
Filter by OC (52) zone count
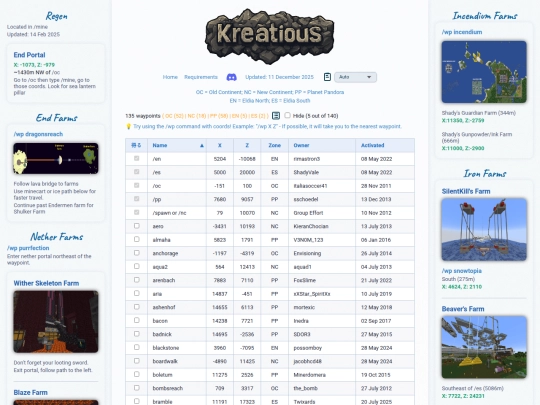[x=174, y=116]
